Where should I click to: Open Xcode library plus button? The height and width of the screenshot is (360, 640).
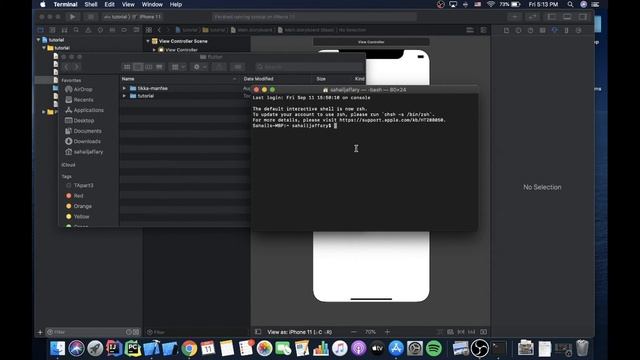point(515,17)
